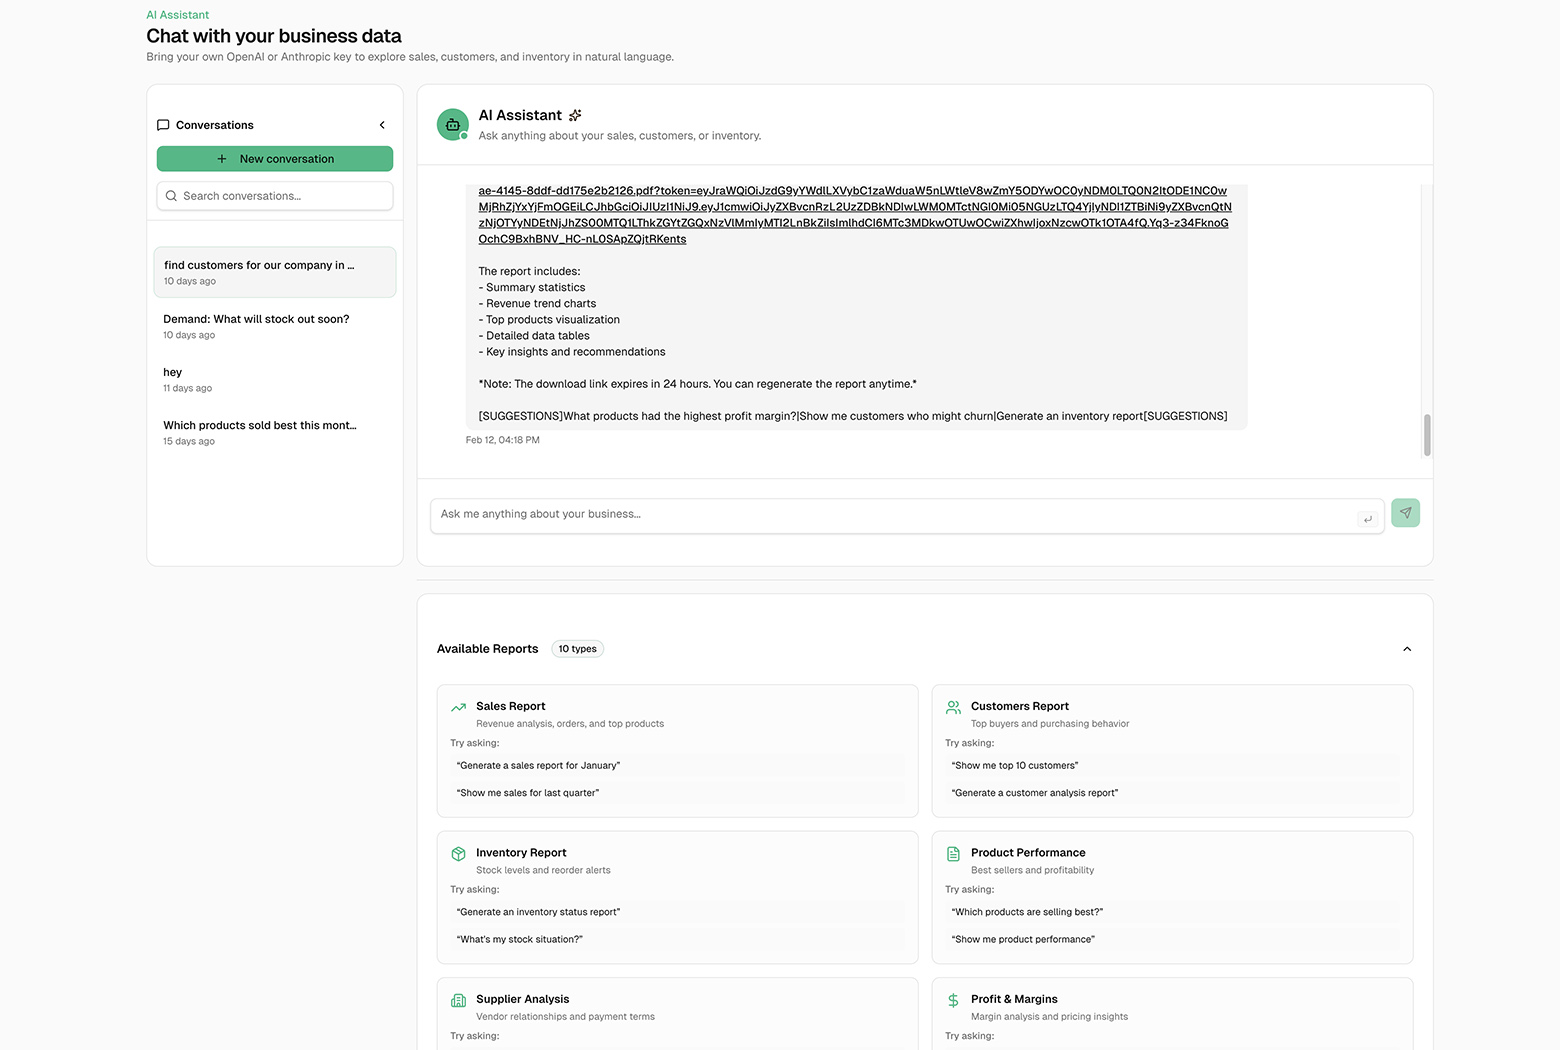1560x1050 pixels.
Task: Click the Product Performance document icon
Action: tap(953, 853)
